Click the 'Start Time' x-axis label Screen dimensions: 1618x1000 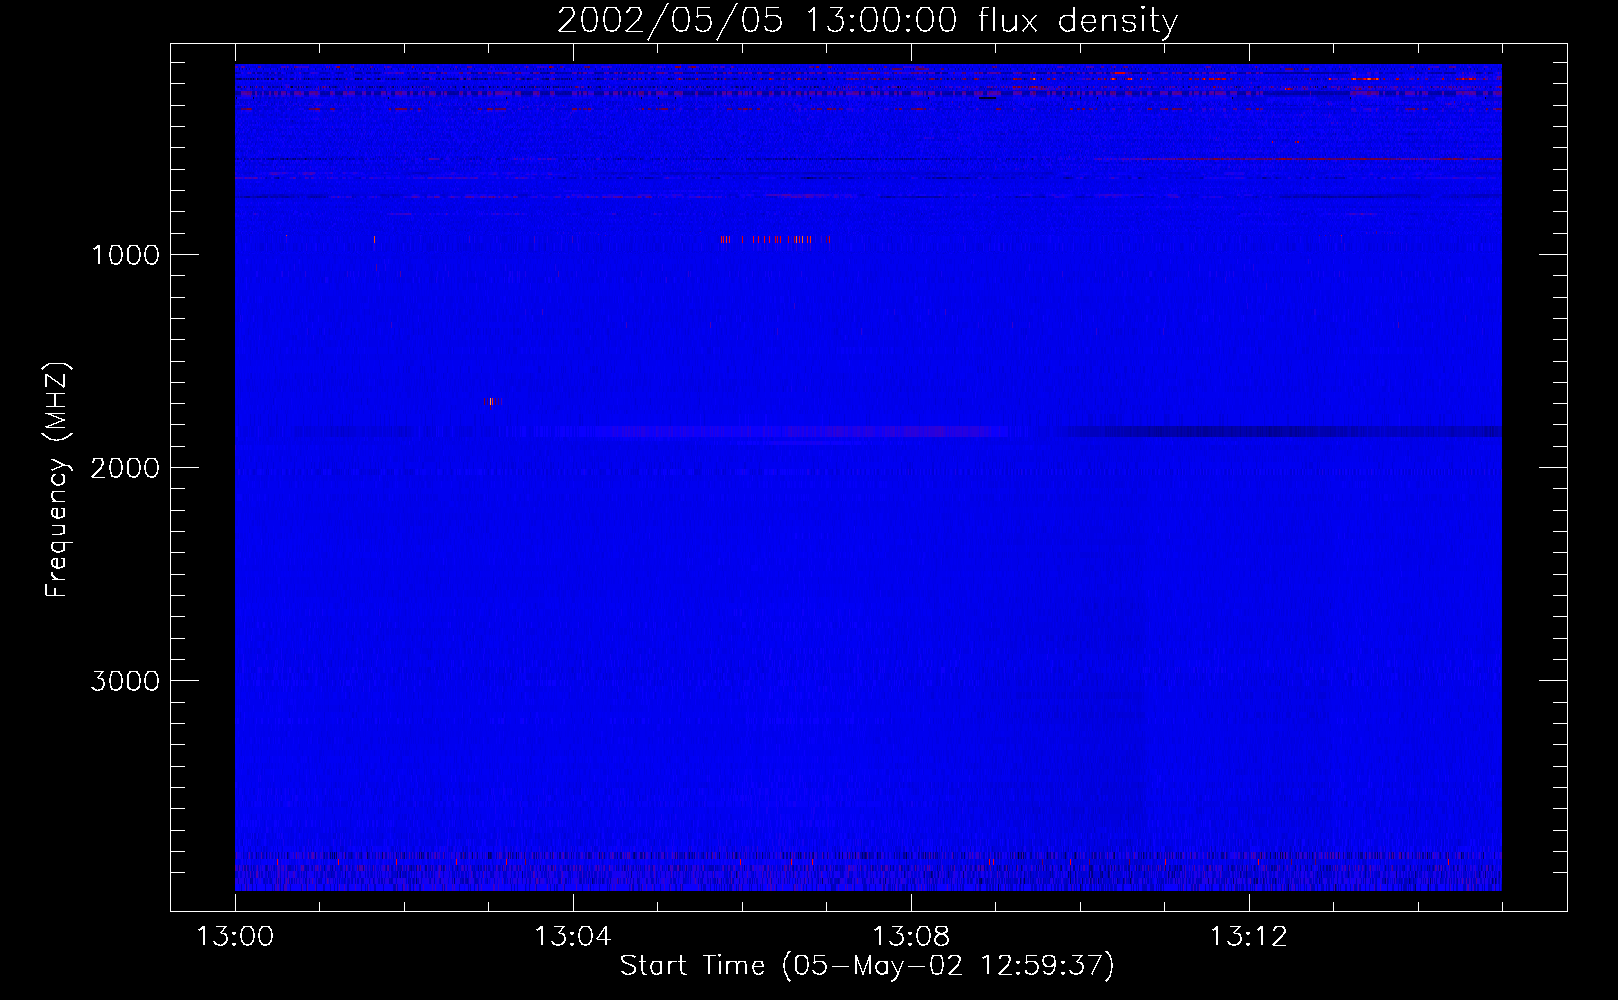pyautogui.click(x=866, y=965)
